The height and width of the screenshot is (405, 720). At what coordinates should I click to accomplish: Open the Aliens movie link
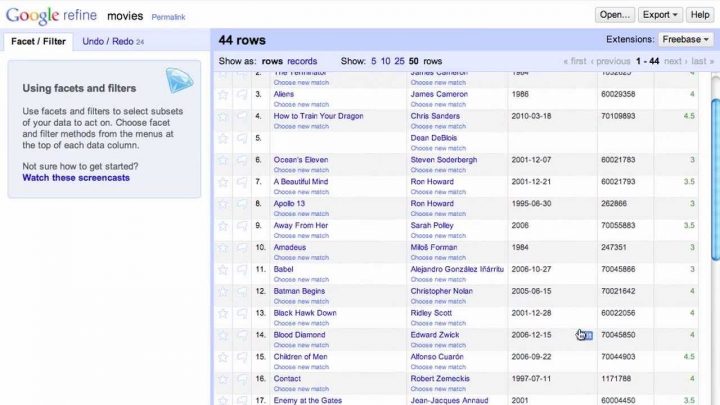click(283, 94)
